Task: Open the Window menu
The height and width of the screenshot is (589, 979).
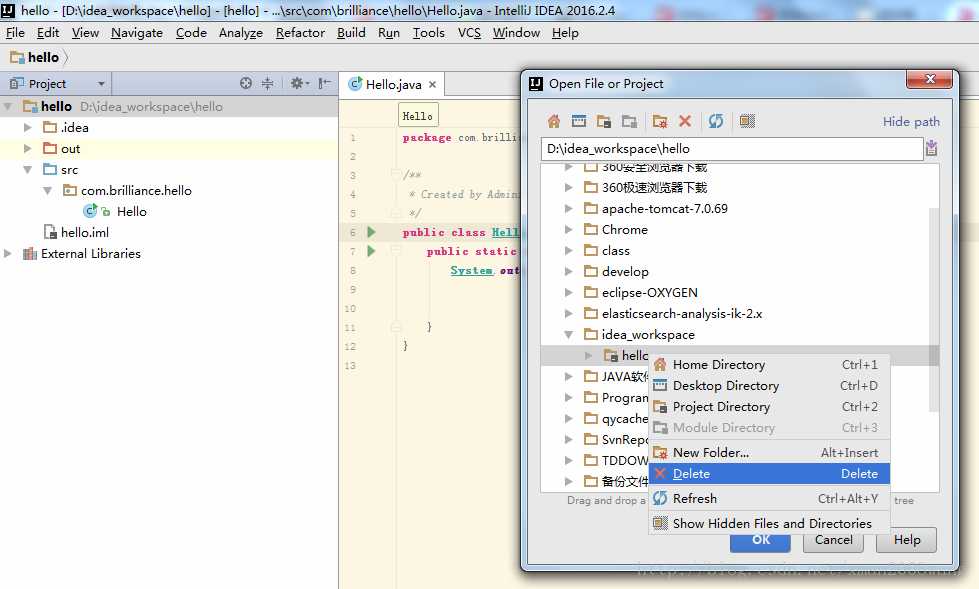Action: pyautogui.click(x=516, y=32)
